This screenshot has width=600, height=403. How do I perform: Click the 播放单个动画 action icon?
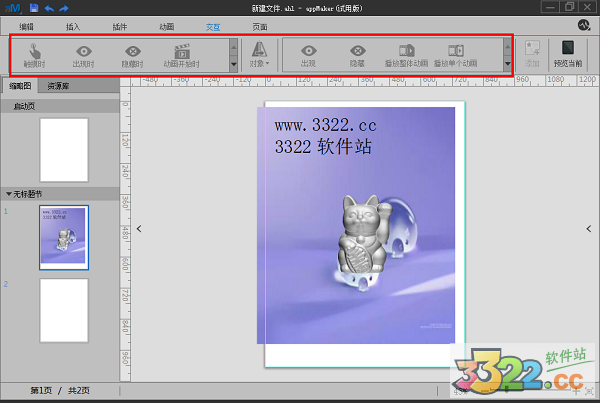pos(455,54)
